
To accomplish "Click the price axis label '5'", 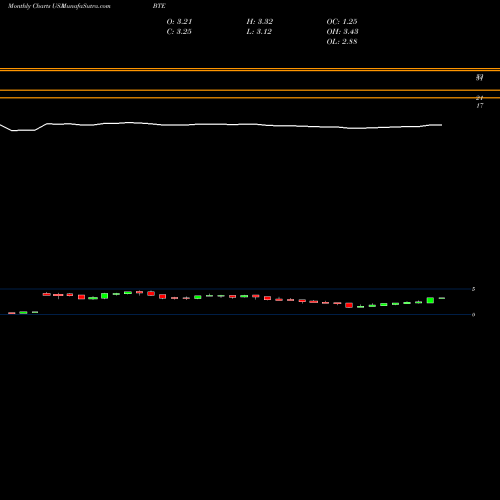I will point(473,289).
